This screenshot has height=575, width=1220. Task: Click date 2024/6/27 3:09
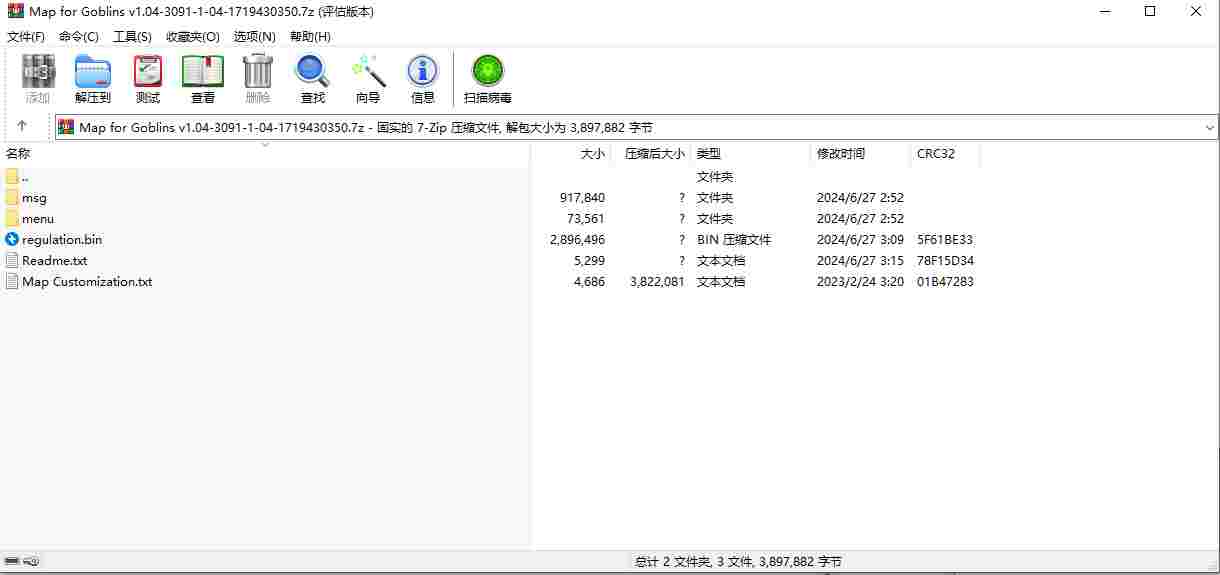click(x=860, y=240)
